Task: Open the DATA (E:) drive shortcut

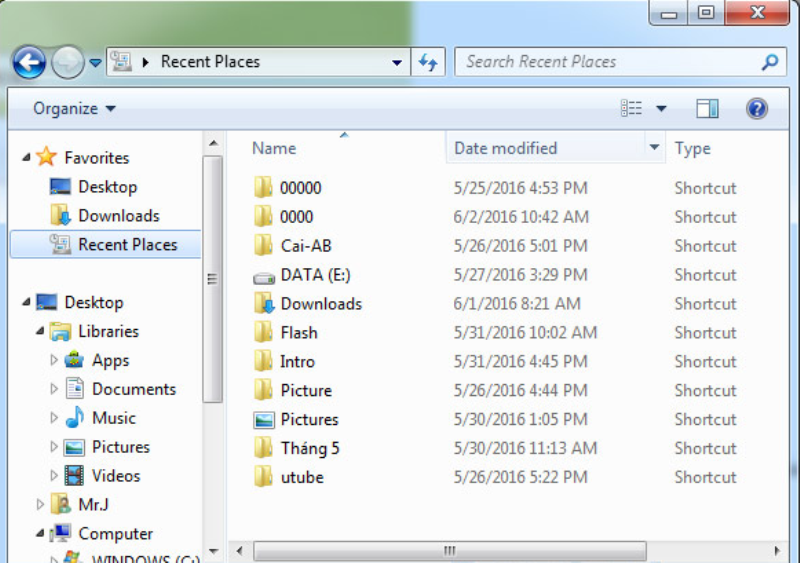Action: coord(315,275)
